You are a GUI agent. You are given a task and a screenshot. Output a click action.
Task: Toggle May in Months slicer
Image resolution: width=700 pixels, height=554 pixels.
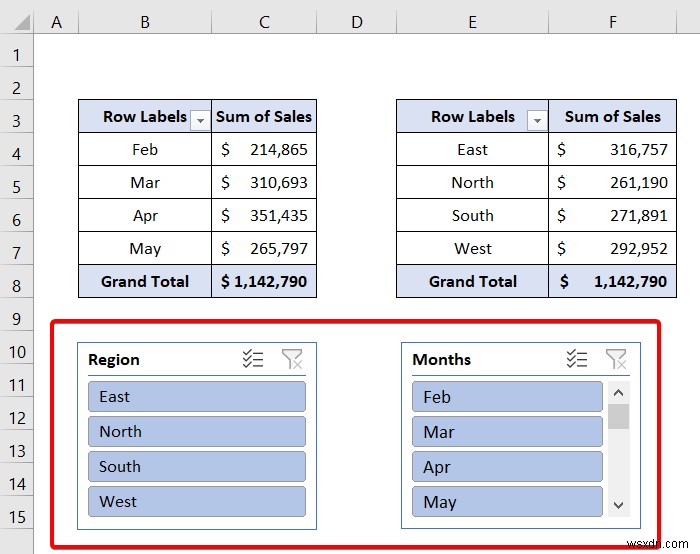pos(507,502)
